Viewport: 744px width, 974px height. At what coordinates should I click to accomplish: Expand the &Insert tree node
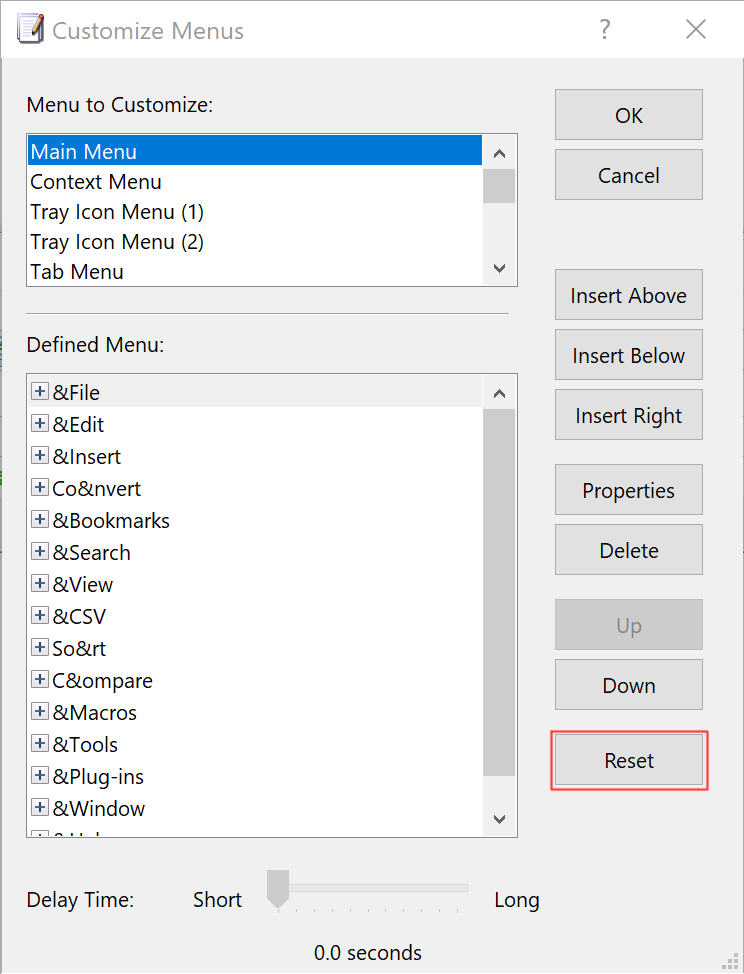coord(40,455)
